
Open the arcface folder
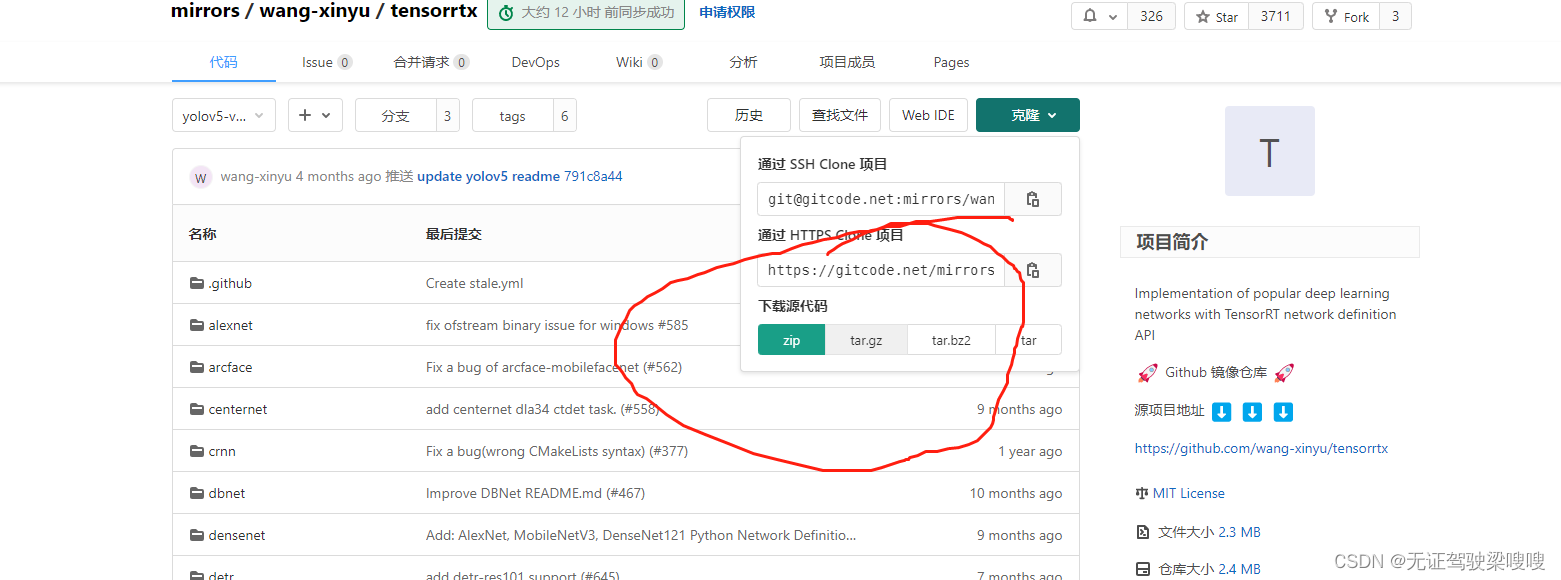pyautogui.click(x=230, y=367)
